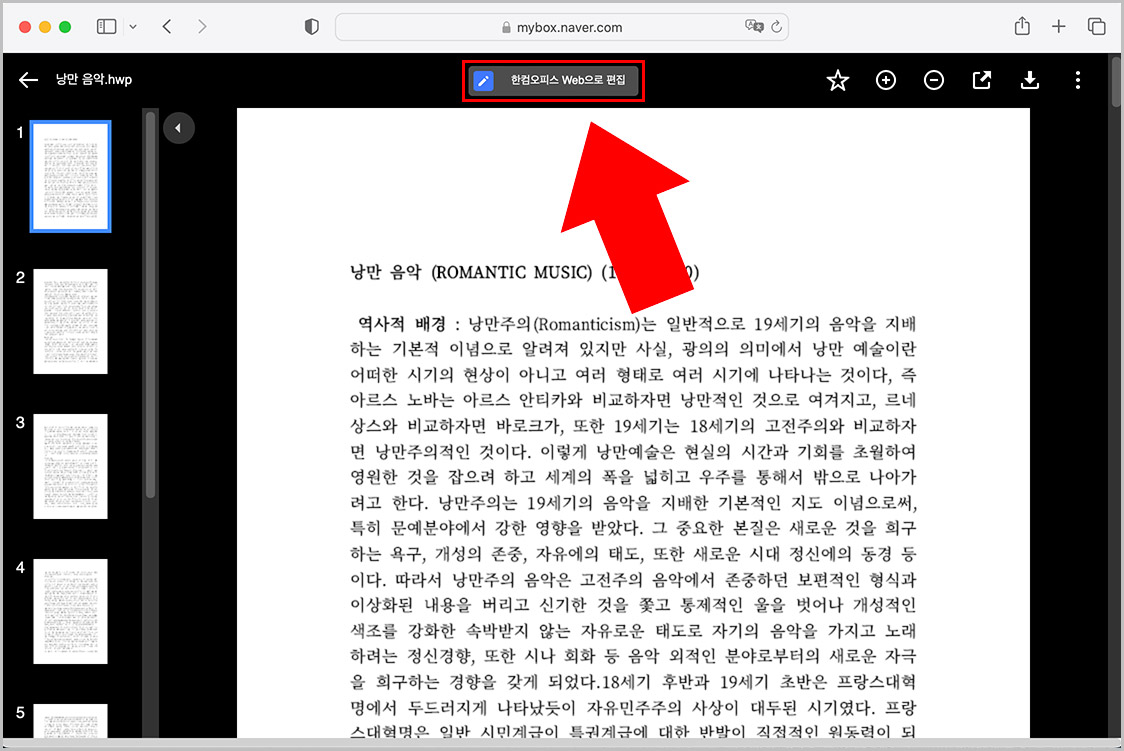Image resolution: width=1124 pixels, height=751 pixels.
Task: Select page 3 thumbnail
Action: (x=70, y=466)
